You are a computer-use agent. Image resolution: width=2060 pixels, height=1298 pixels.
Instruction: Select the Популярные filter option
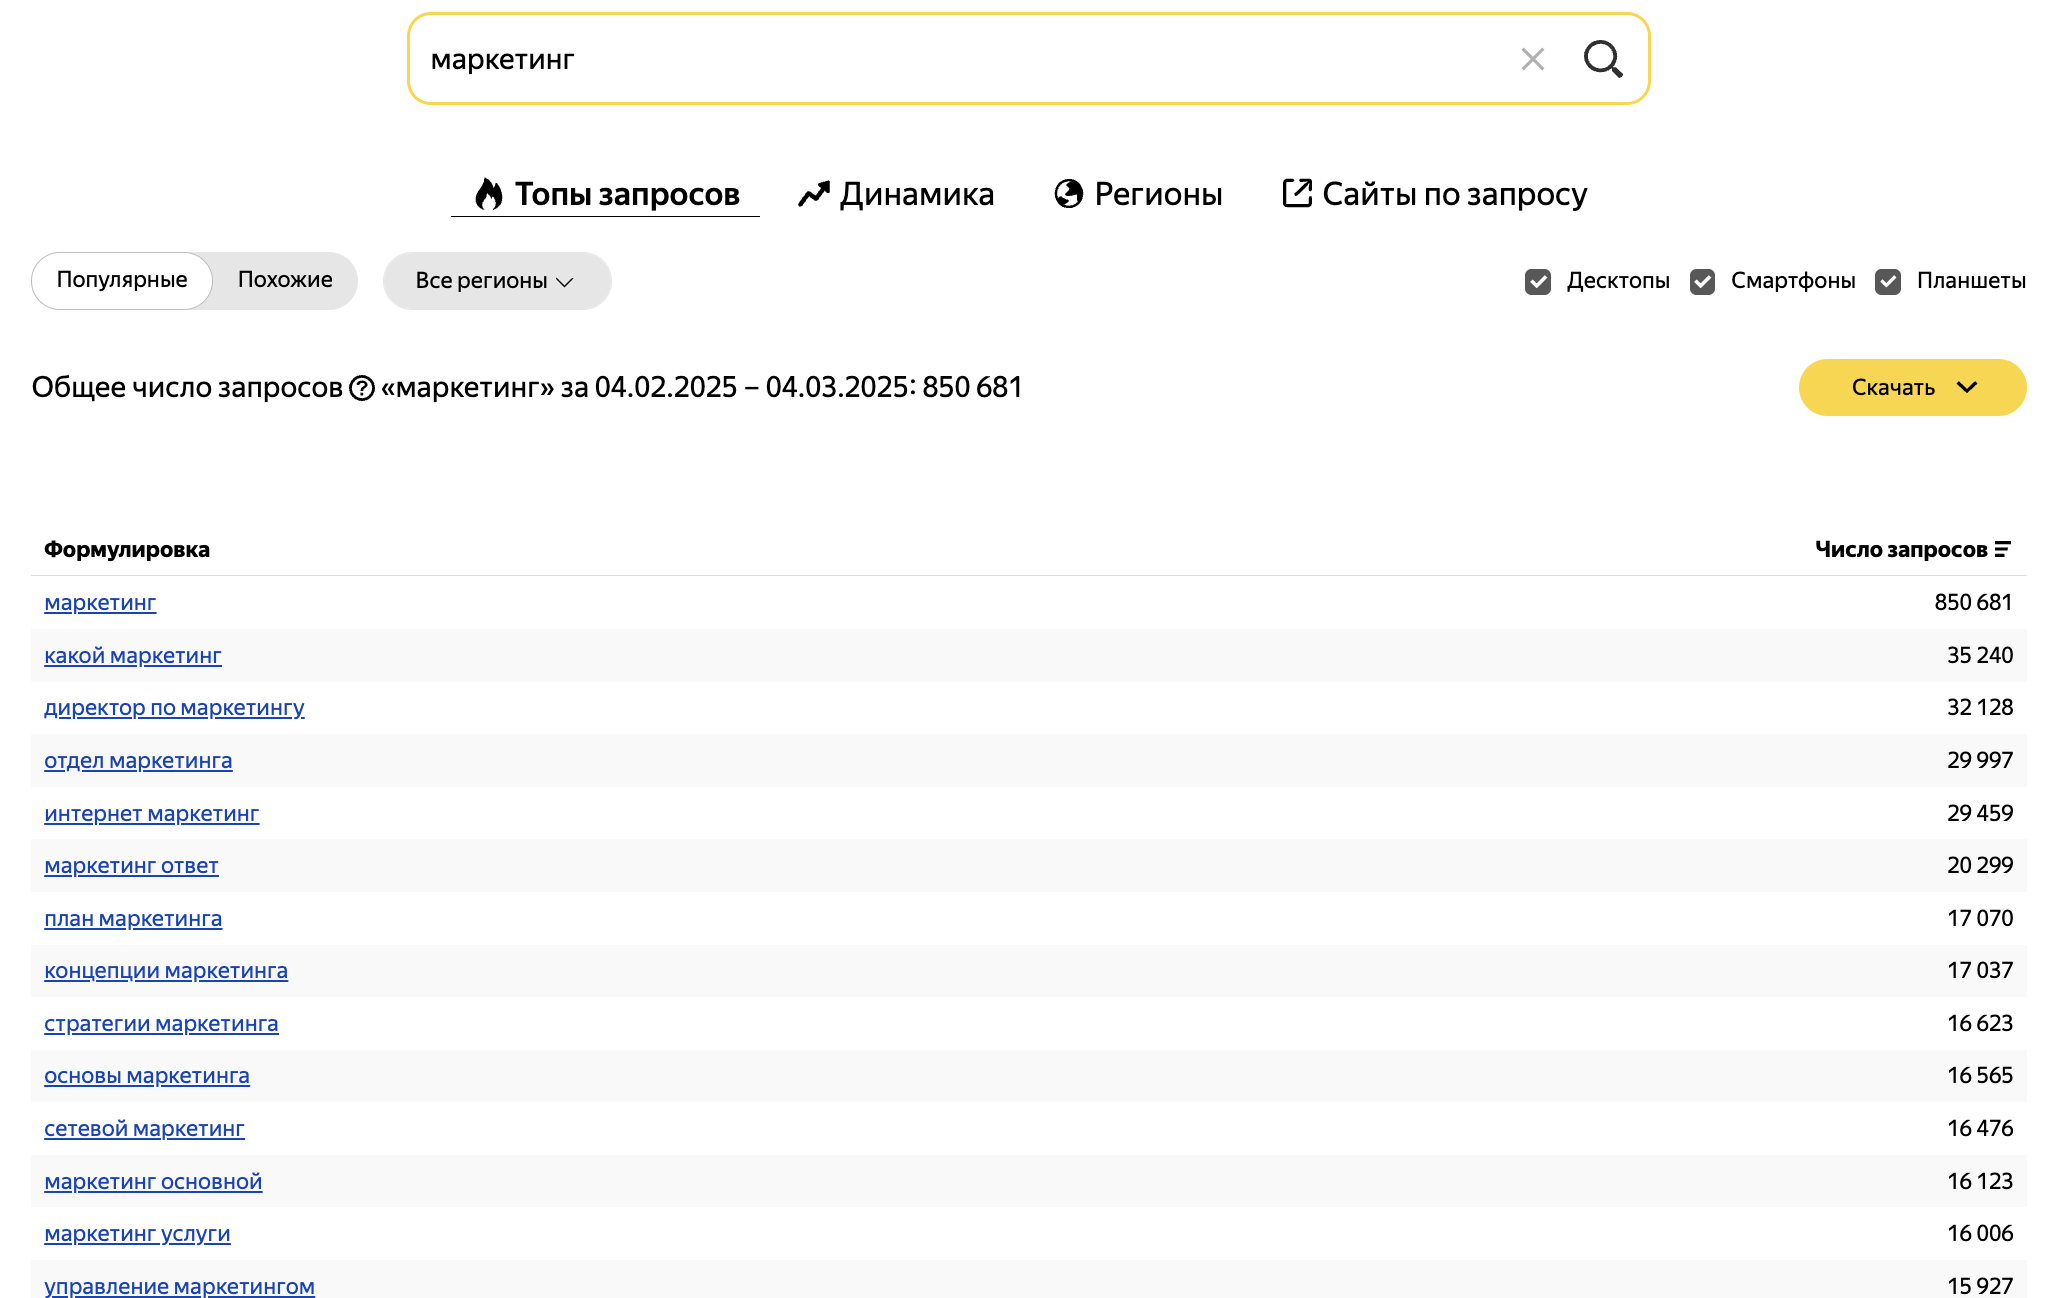tap(122, 280)
